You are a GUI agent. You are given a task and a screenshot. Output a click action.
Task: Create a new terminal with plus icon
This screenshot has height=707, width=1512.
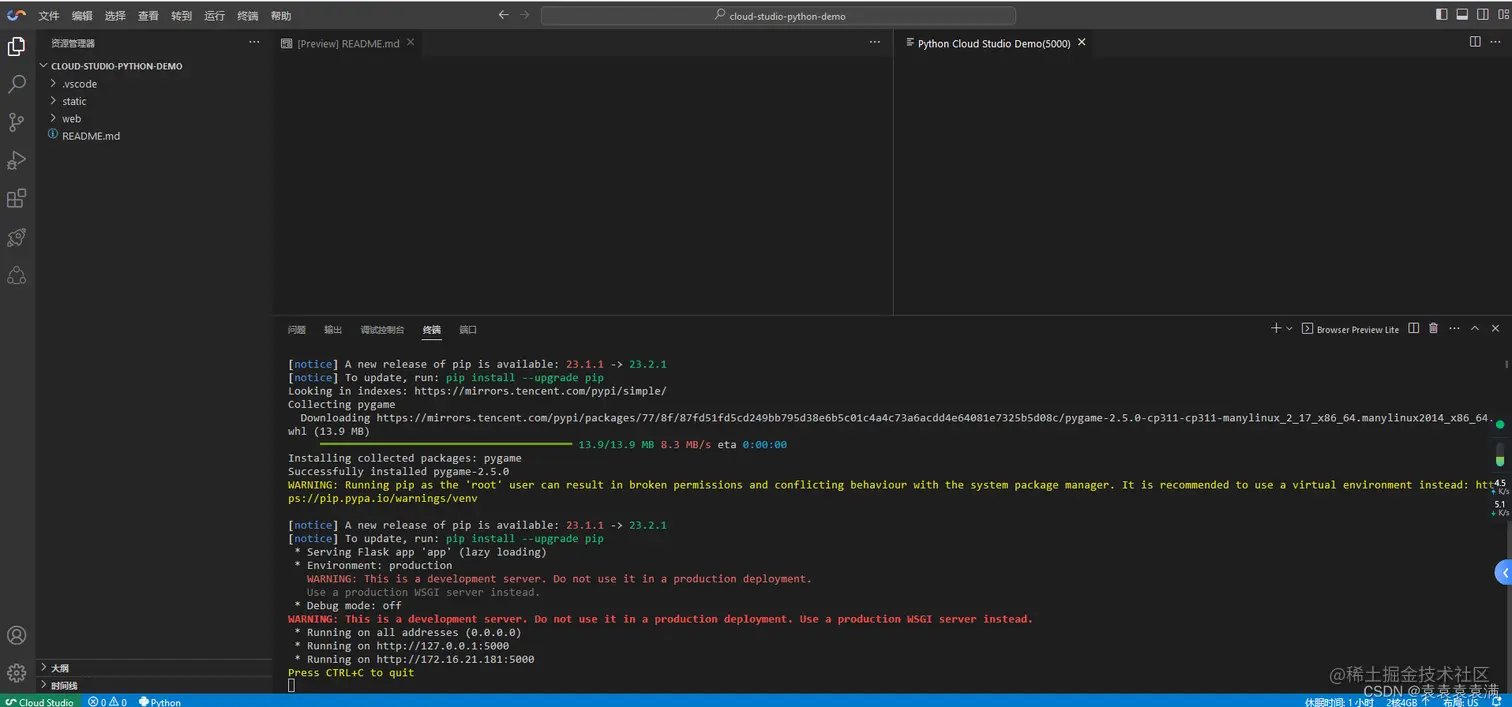(1275, 328)
